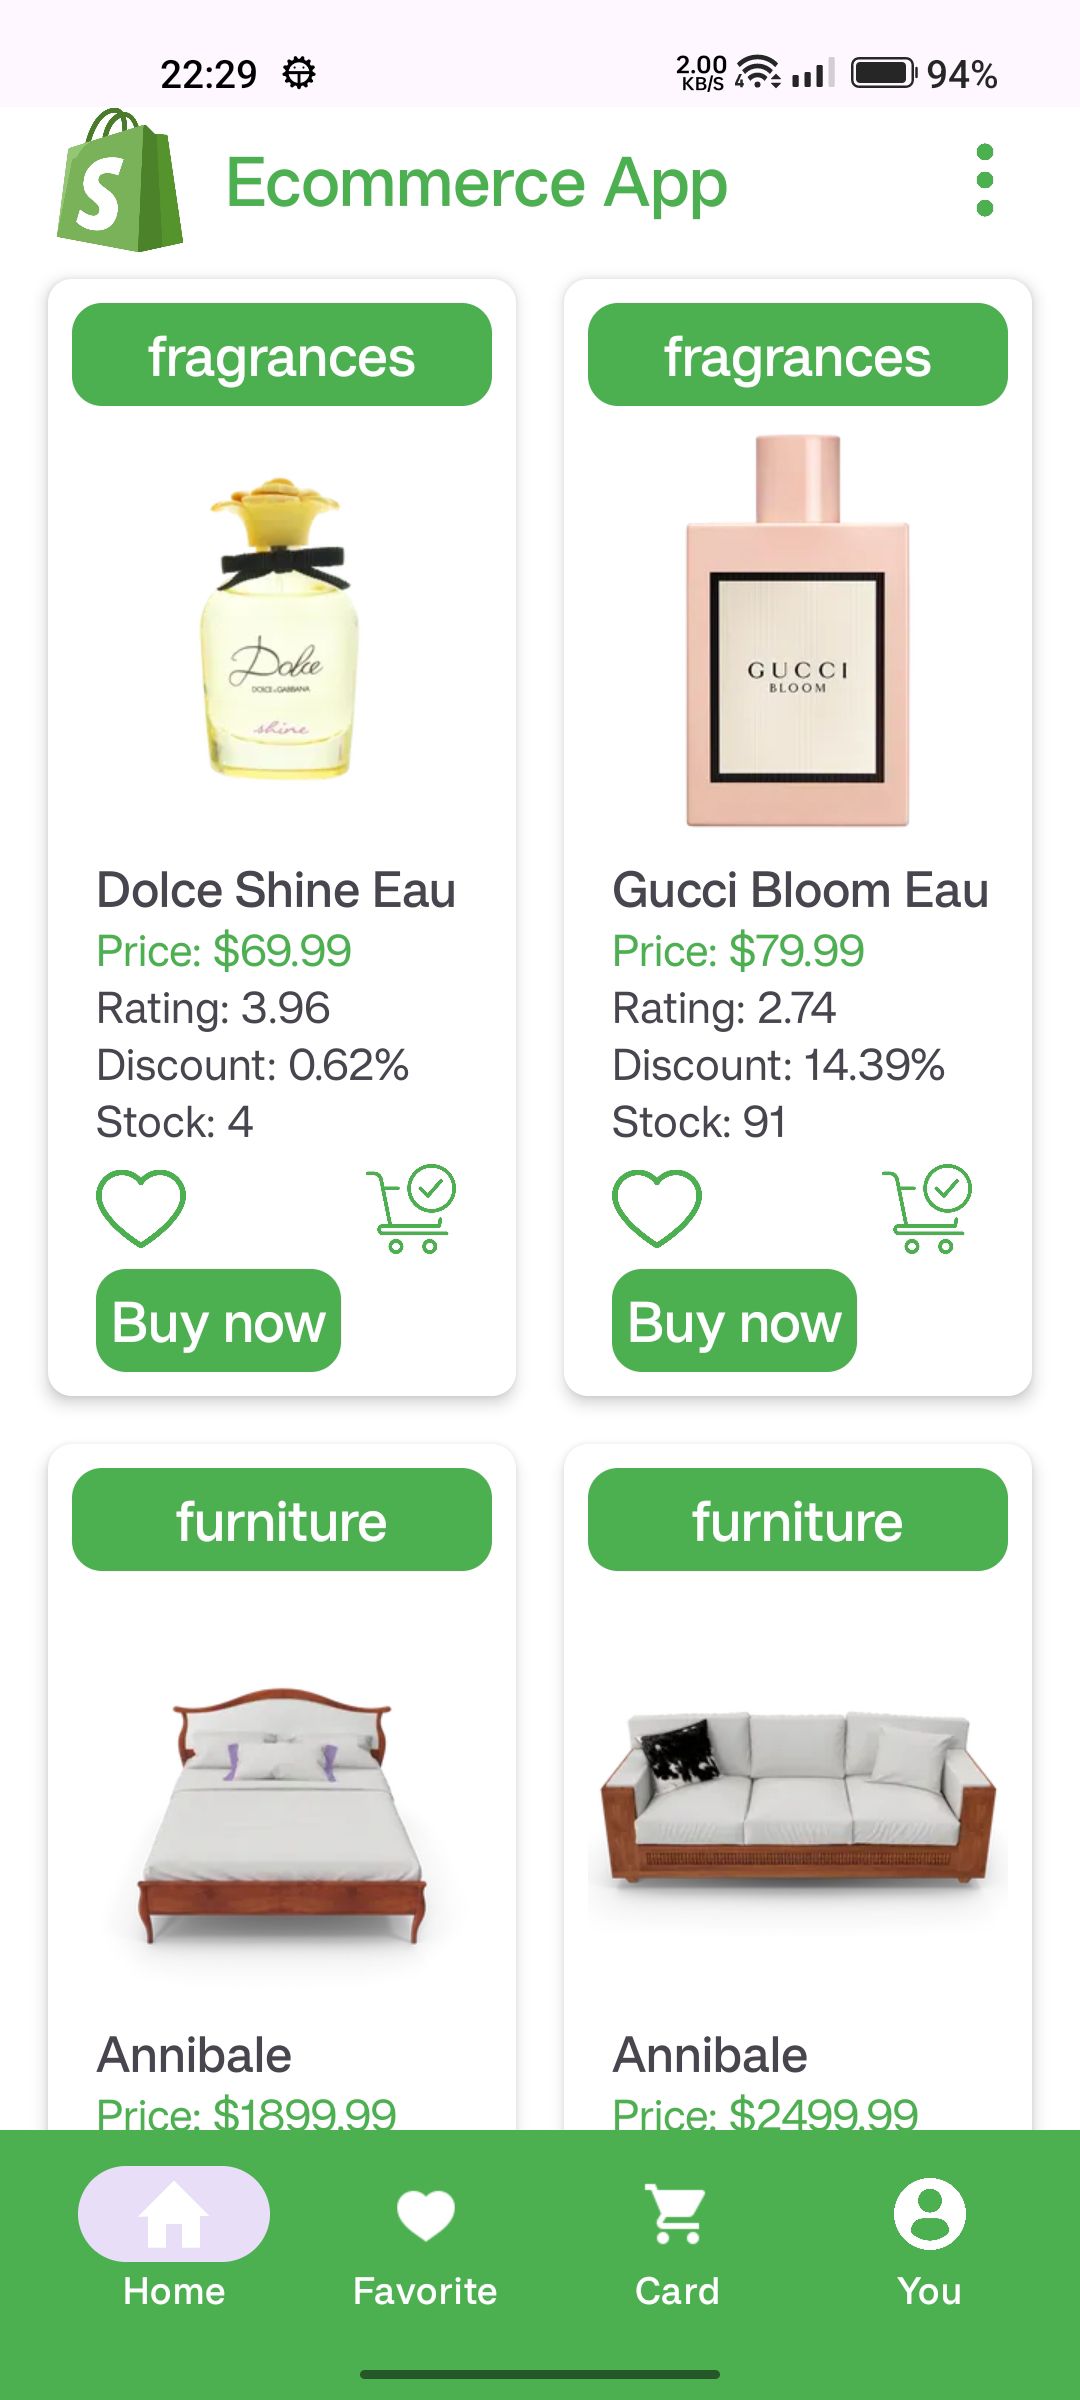The height and width of the screenshot is (2400, 1080).
Task: Tap furniture category above the bed
Action: (282, 1520)
